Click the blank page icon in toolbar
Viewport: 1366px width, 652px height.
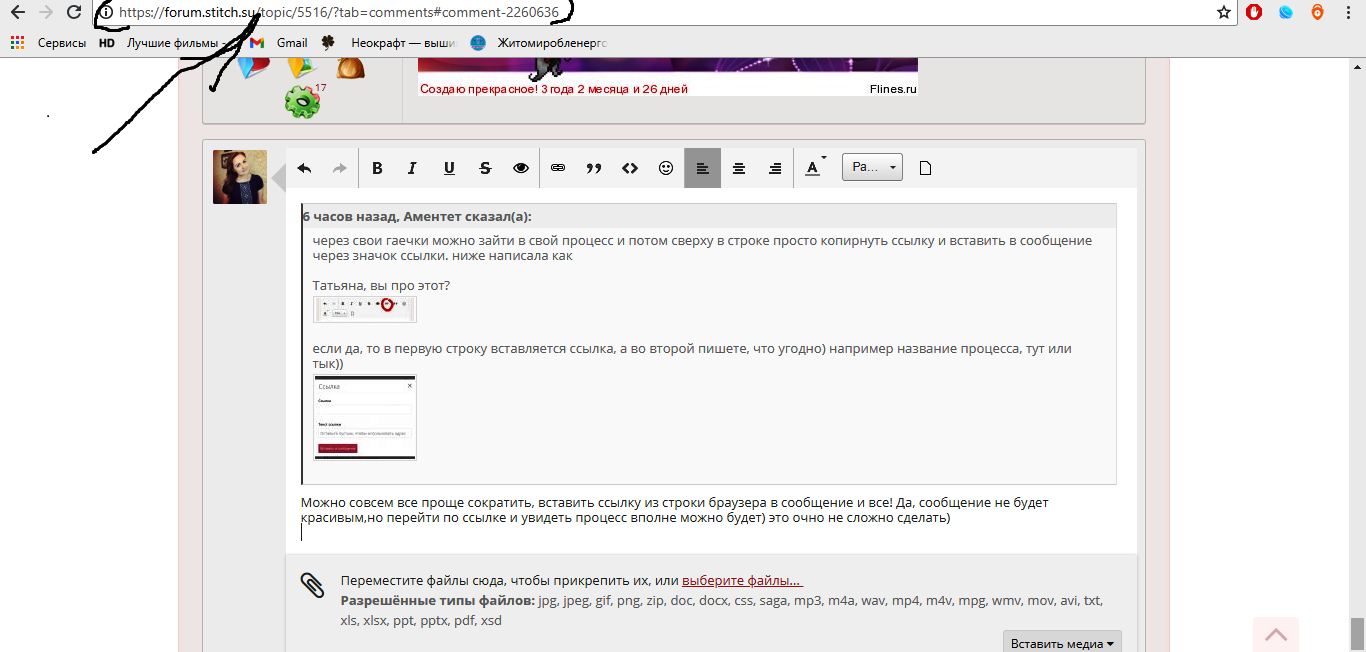tap(925, 168)
